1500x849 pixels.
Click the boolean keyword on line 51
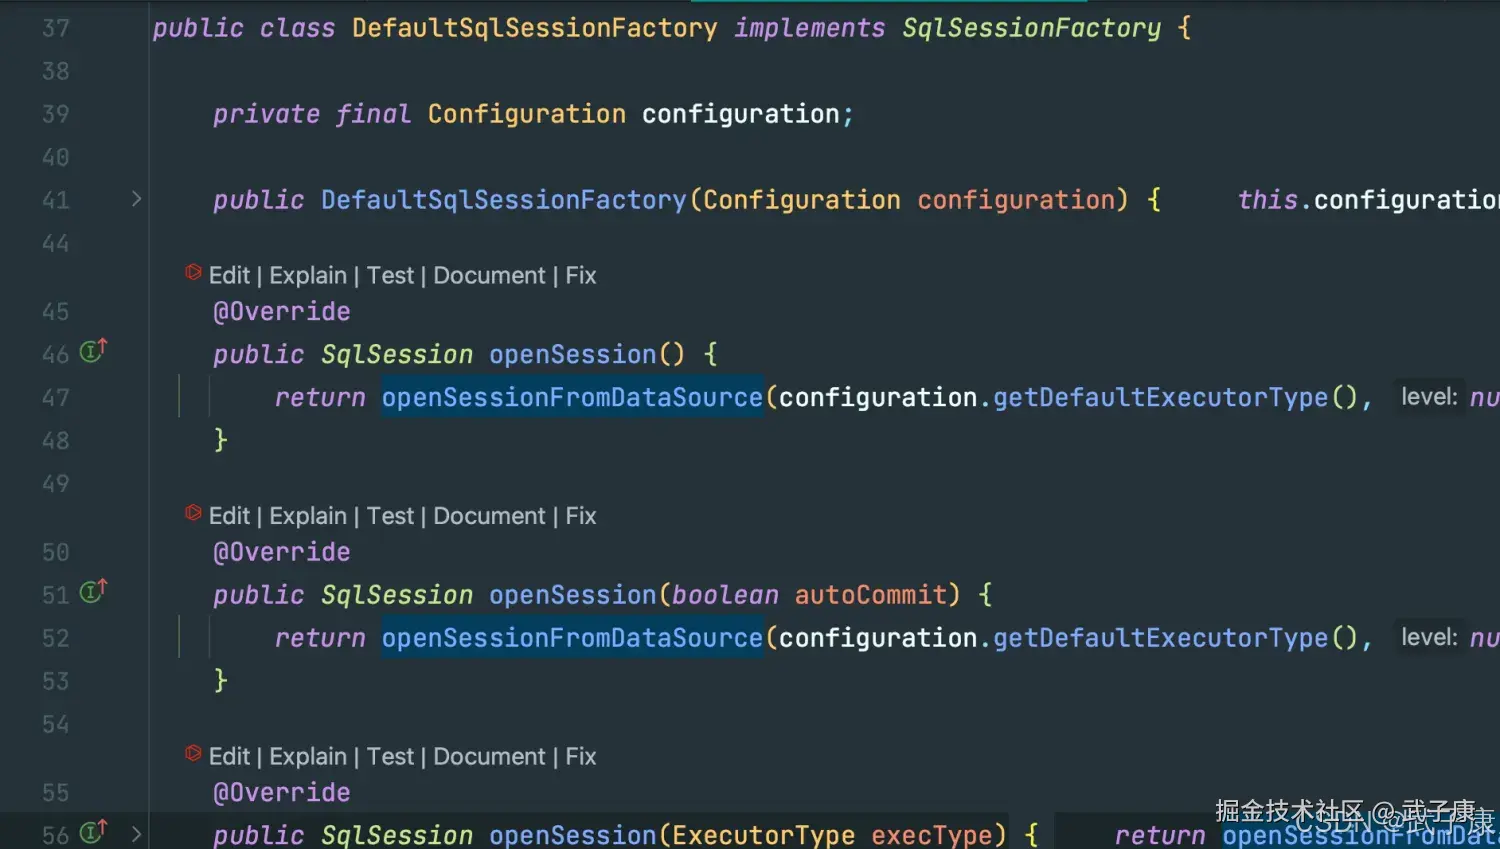[x=725, y=595]
